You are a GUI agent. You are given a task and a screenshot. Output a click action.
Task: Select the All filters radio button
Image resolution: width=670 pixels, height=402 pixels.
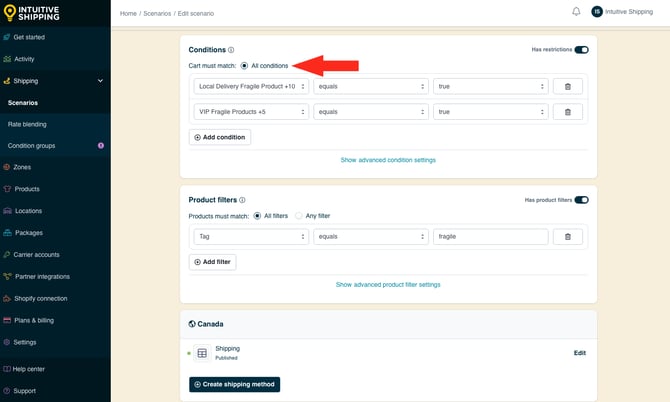coord(257,216)
